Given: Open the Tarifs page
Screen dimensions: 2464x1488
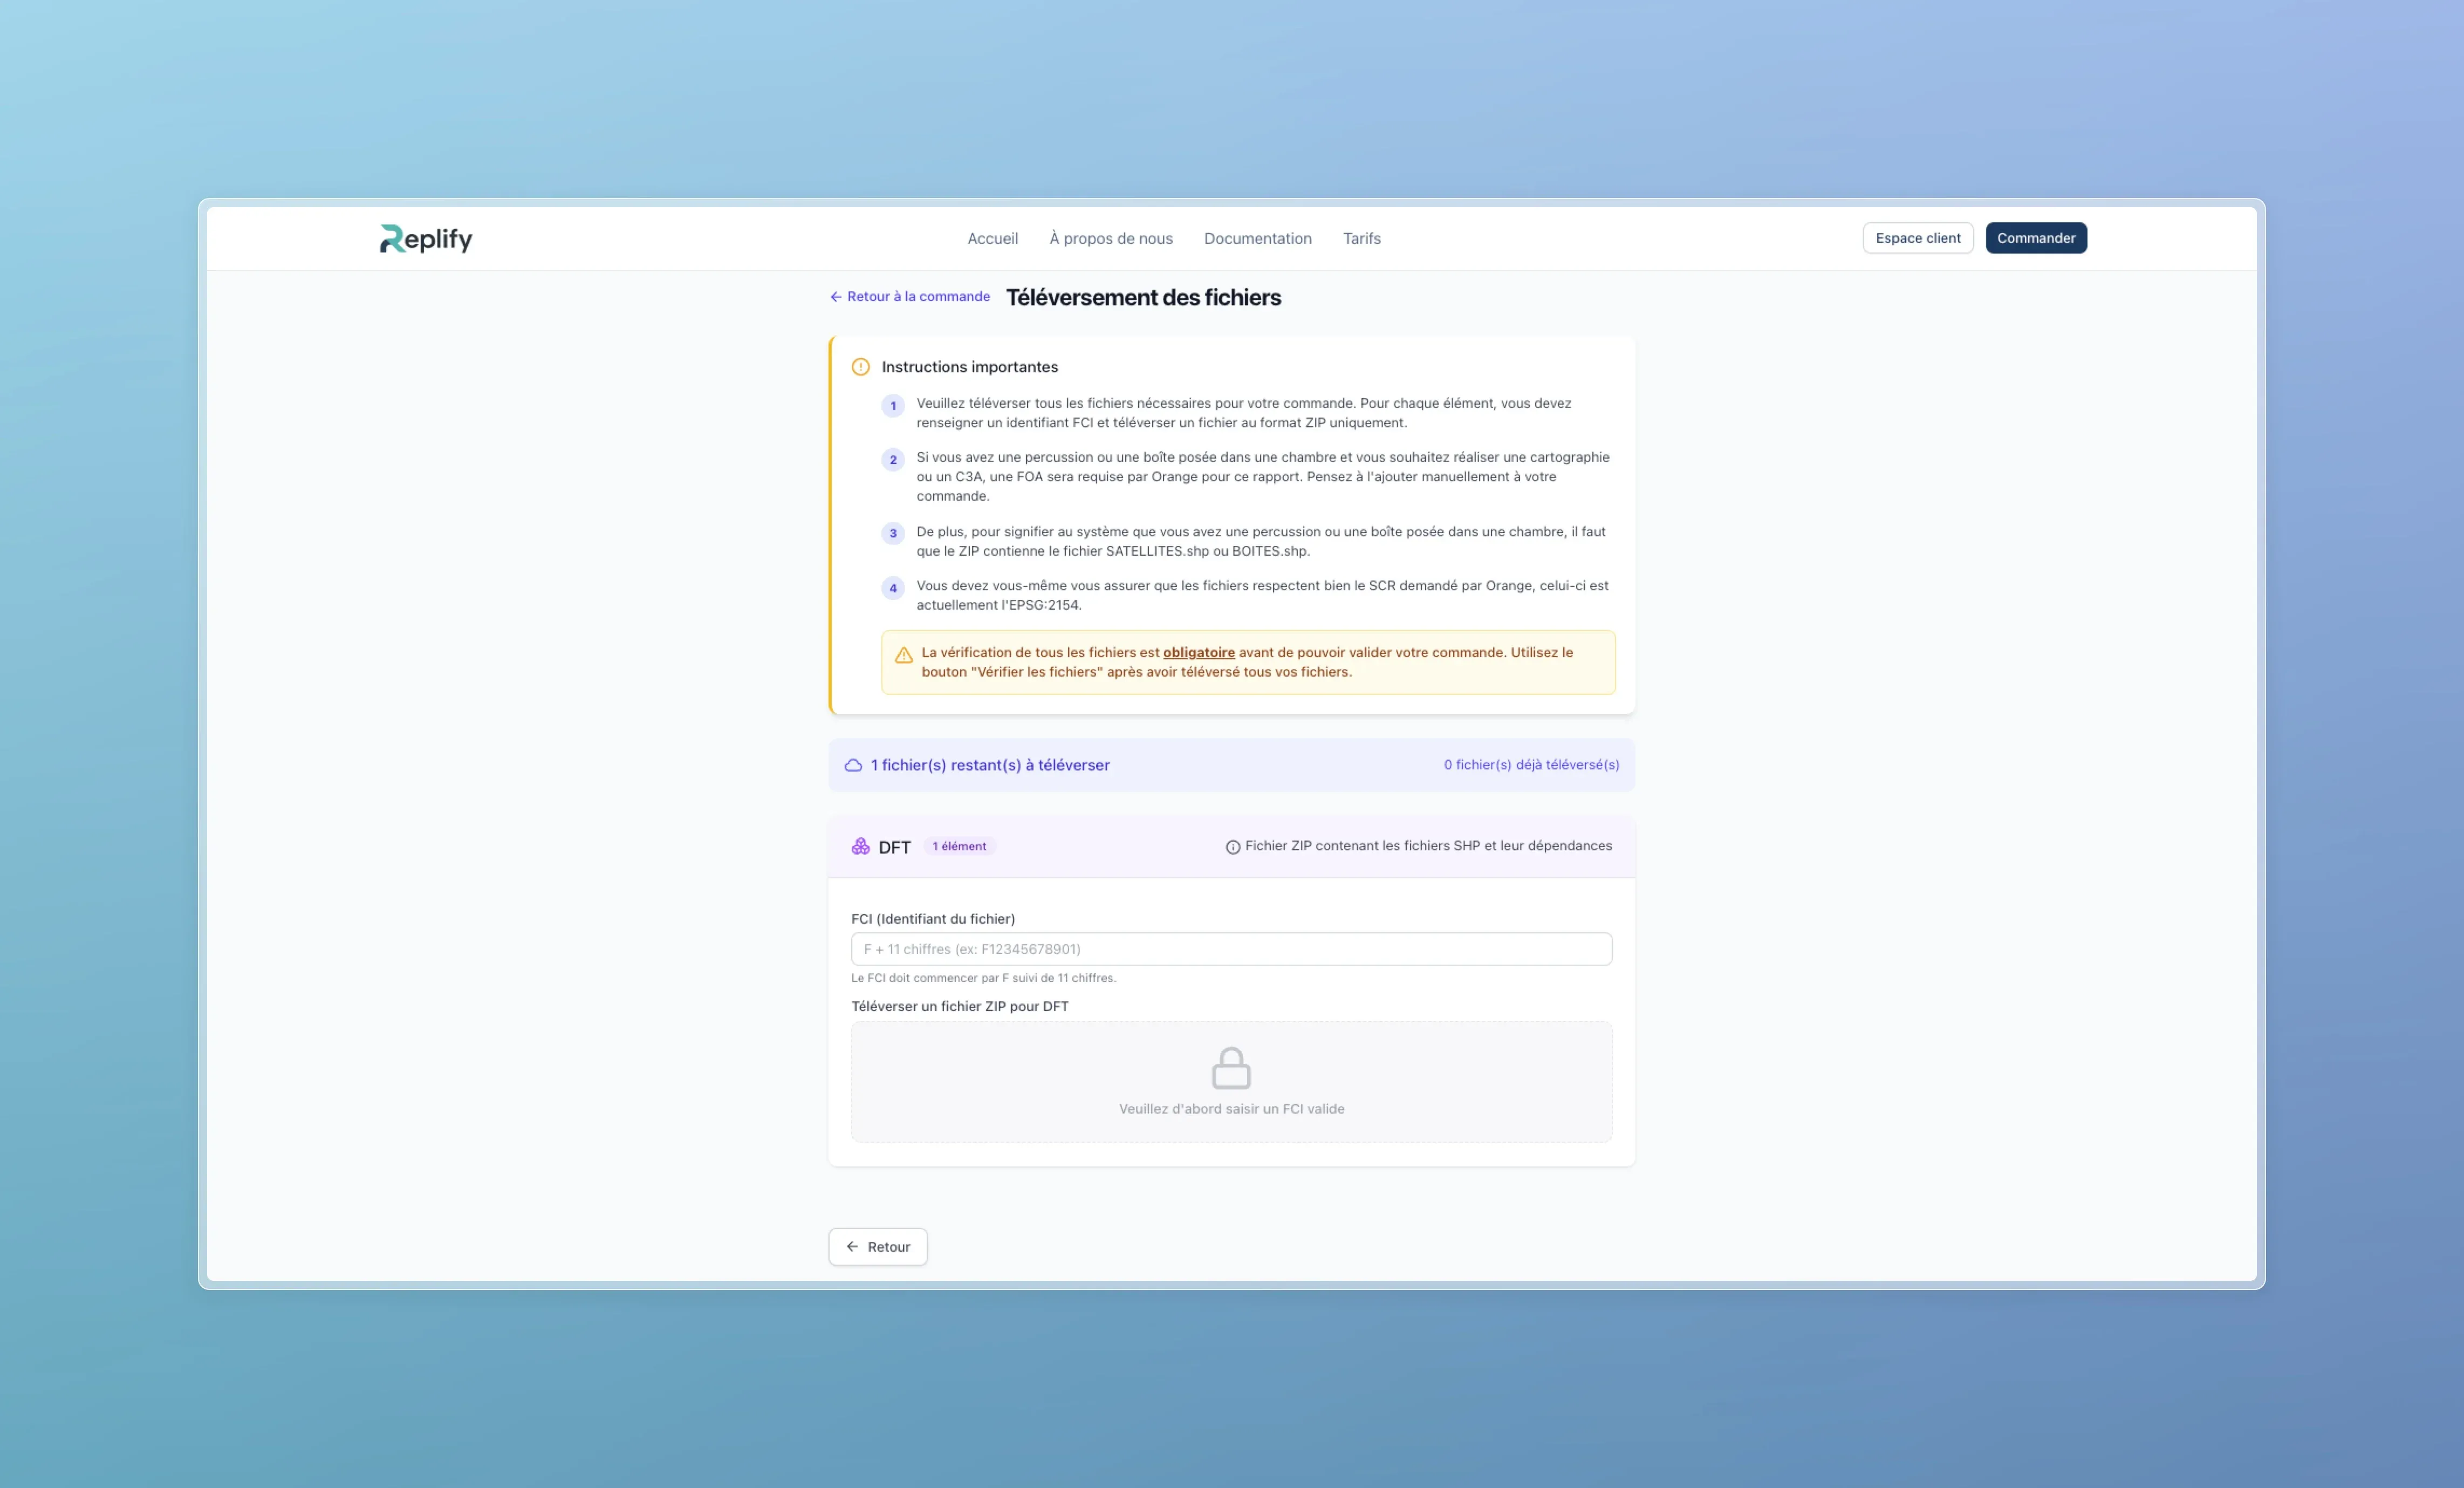Looking at the screenshot, I should coord(1361,238).
